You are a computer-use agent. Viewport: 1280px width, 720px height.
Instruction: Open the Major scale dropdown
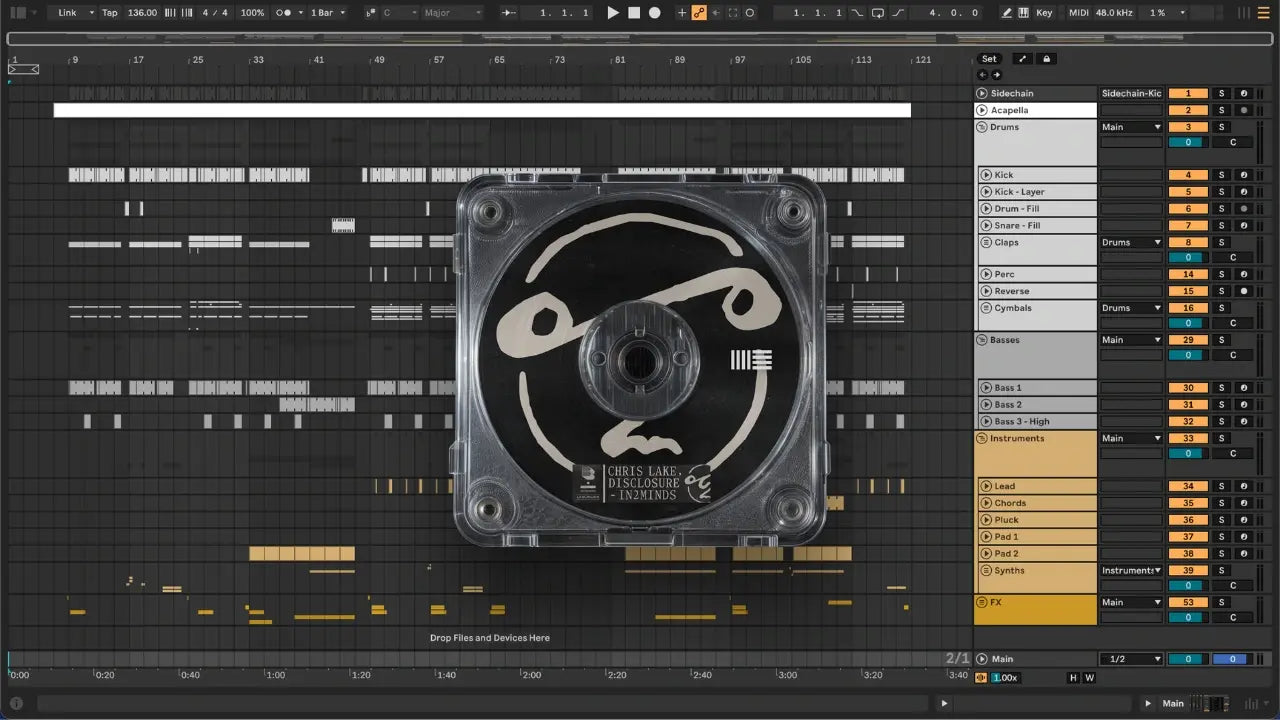pyautogui.click(x=452, y=13)
